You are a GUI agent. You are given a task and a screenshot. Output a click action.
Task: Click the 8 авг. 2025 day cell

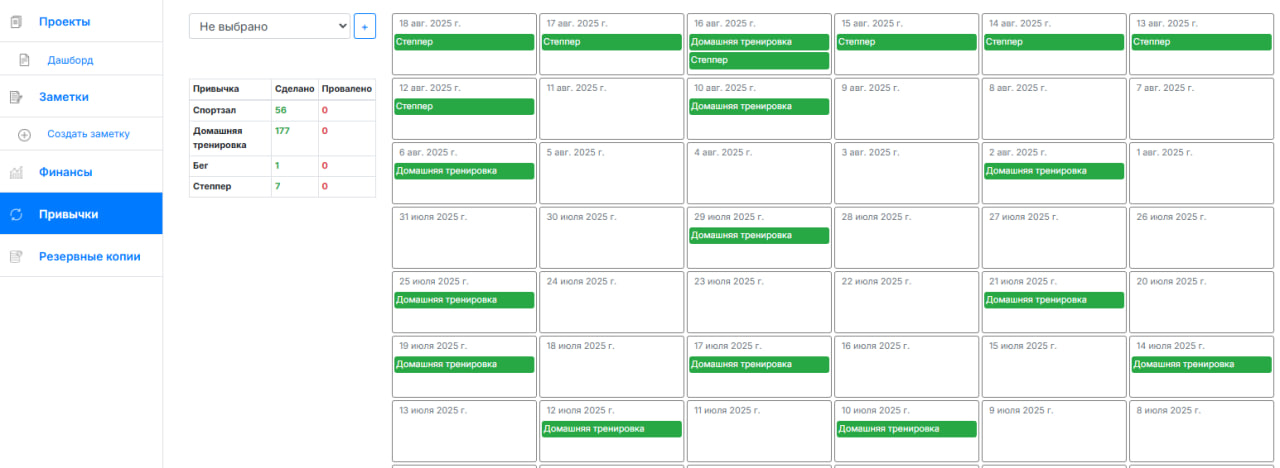(1054, 108)
